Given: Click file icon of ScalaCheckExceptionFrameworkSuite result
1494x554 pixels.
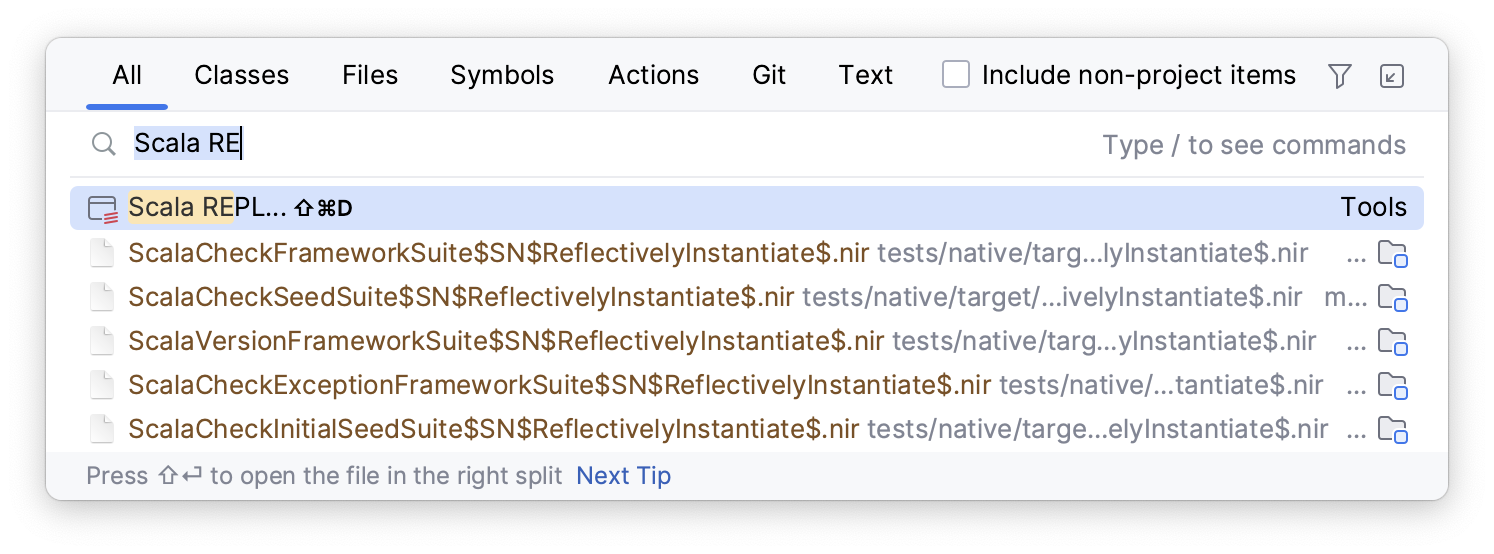Looking at the screenshot, I should [103, 386].
